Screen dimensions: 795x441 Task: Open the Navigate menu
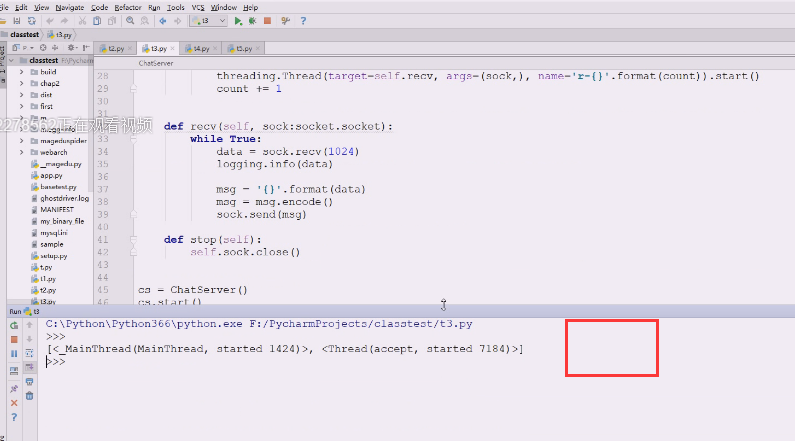(x=70, y=8)
